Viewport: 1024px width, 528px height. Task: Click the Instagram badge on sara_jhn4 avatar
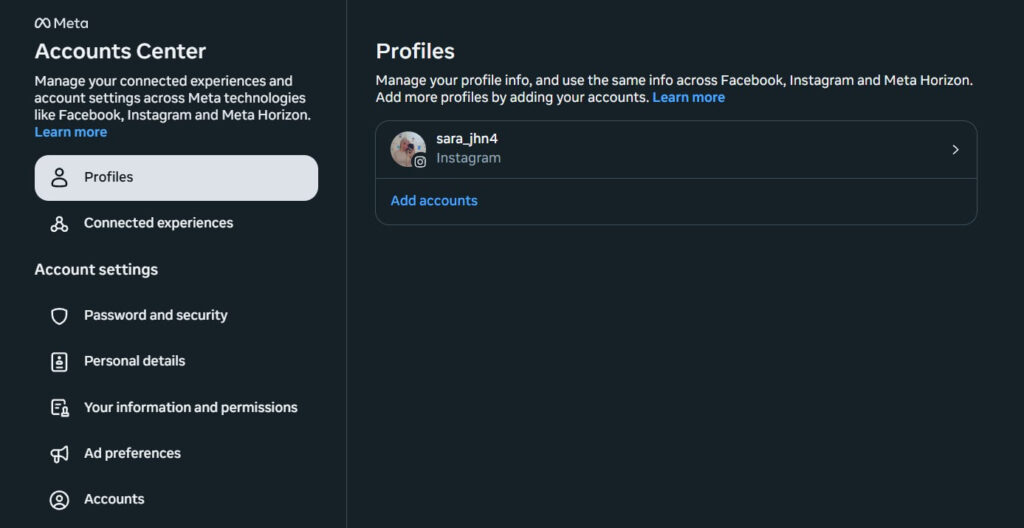420,161
